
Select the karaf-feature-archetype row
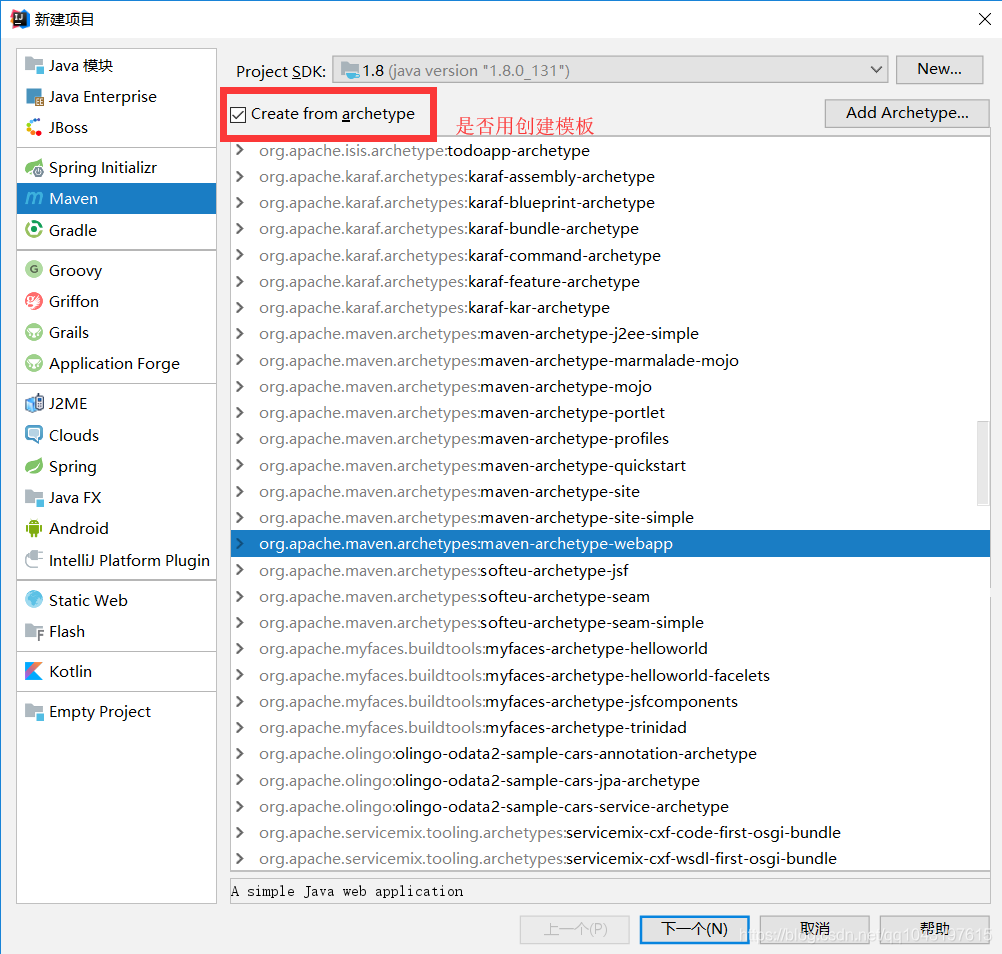coord(610,282)
